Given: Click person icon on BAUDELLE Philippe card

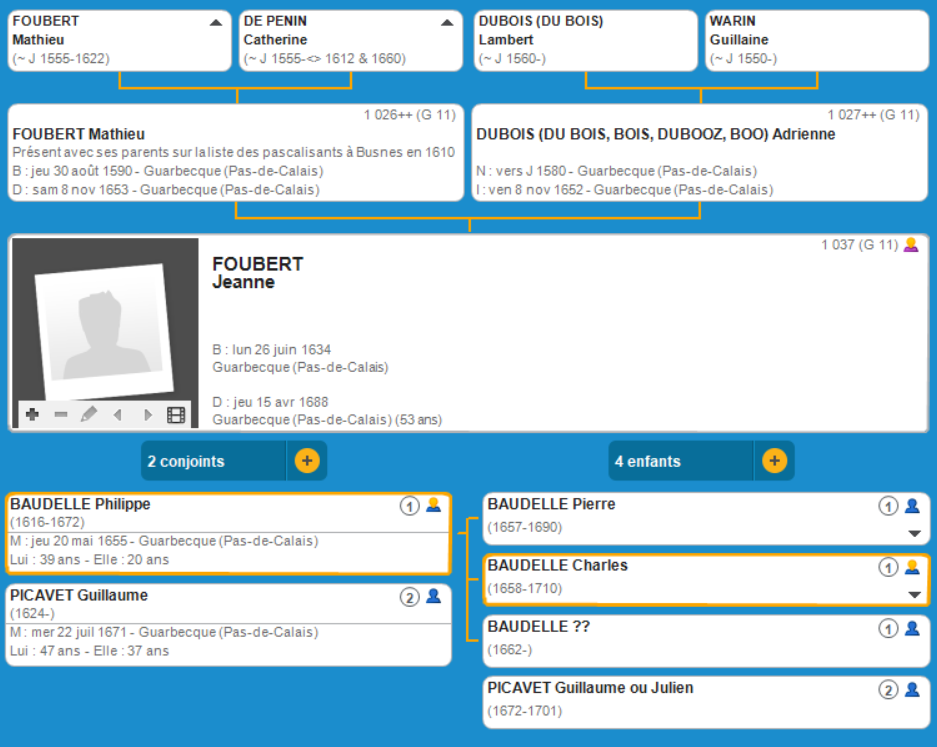Looking at the screenshot, I should pos(433,505).
